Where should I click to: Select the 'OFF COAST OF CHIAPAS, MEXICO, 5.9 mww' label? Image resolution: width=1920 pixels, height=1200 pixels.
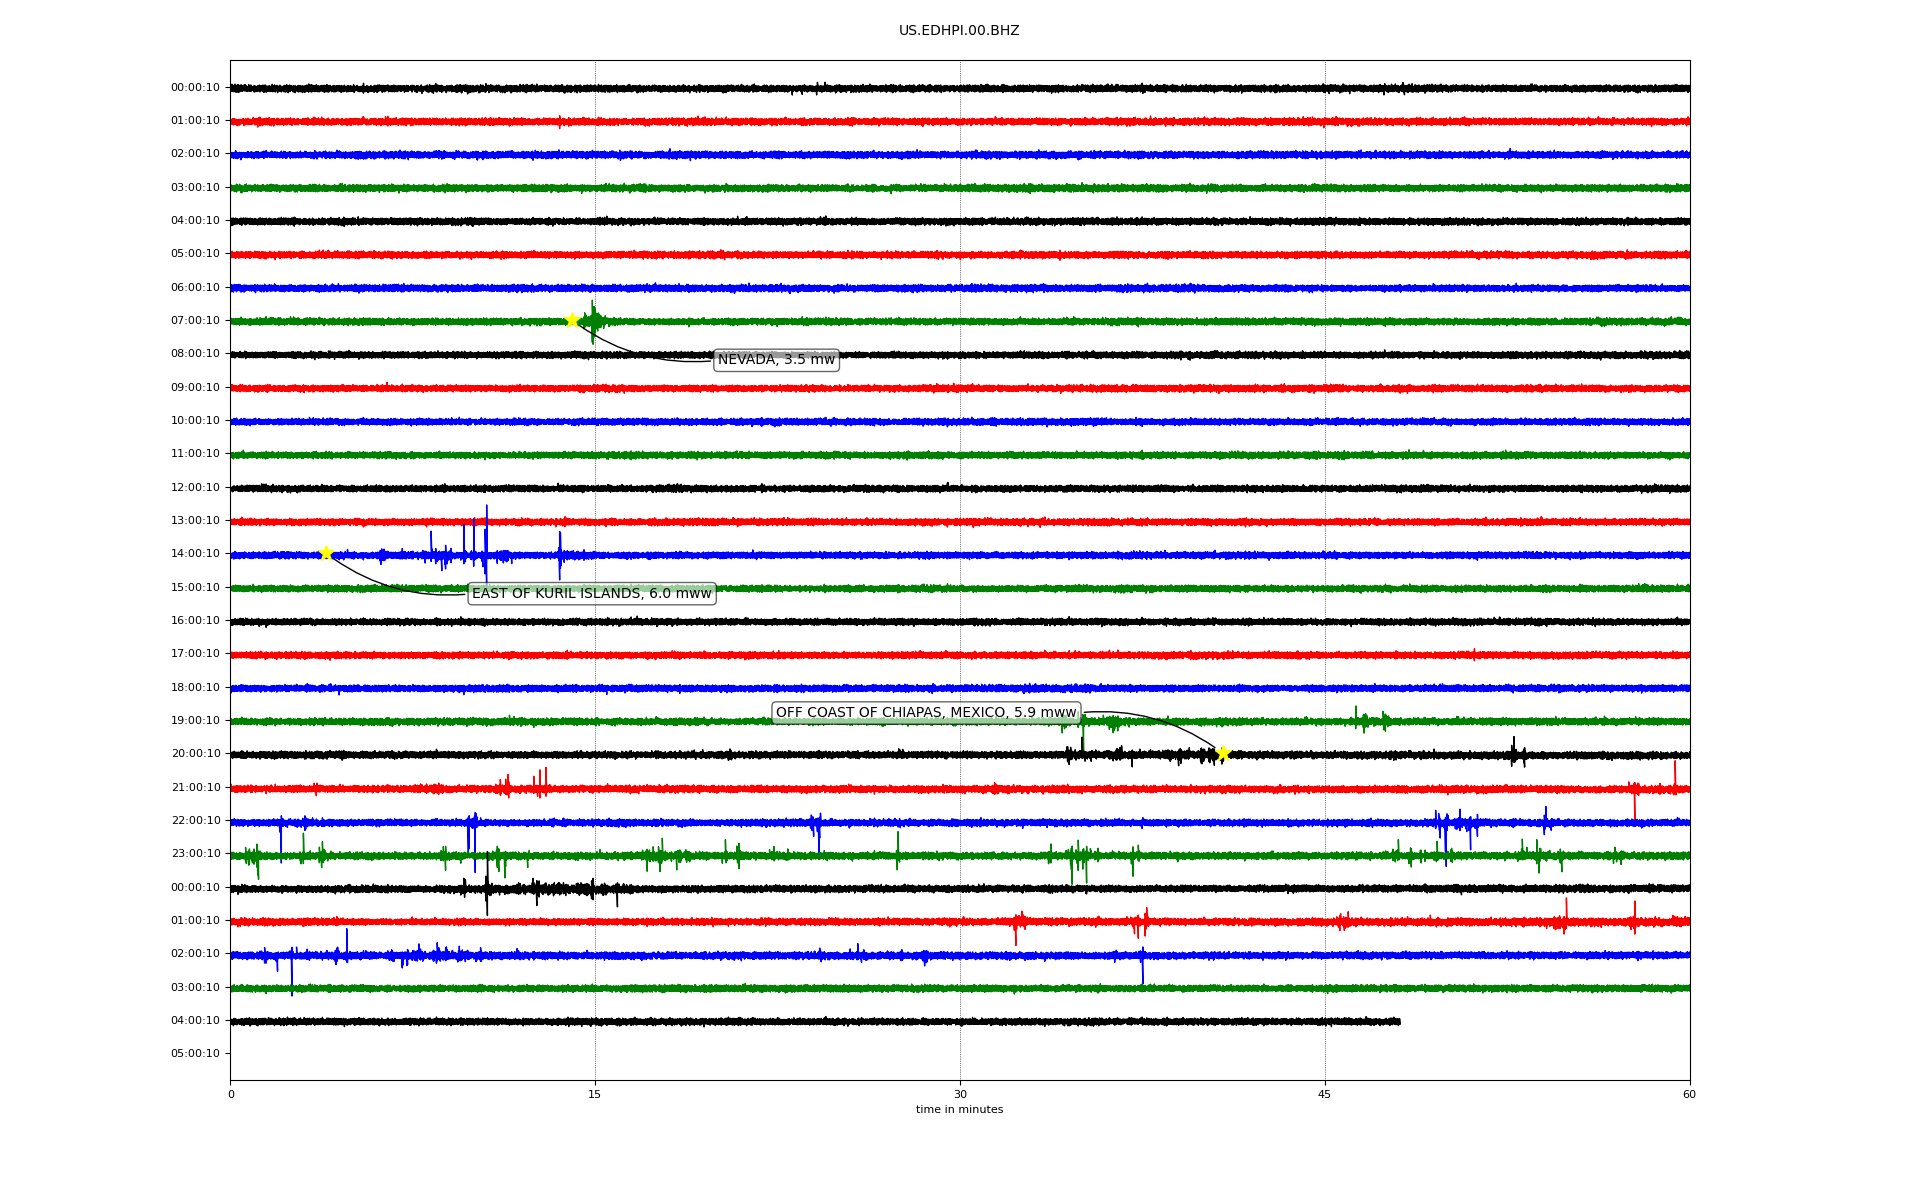pos(926,713)
